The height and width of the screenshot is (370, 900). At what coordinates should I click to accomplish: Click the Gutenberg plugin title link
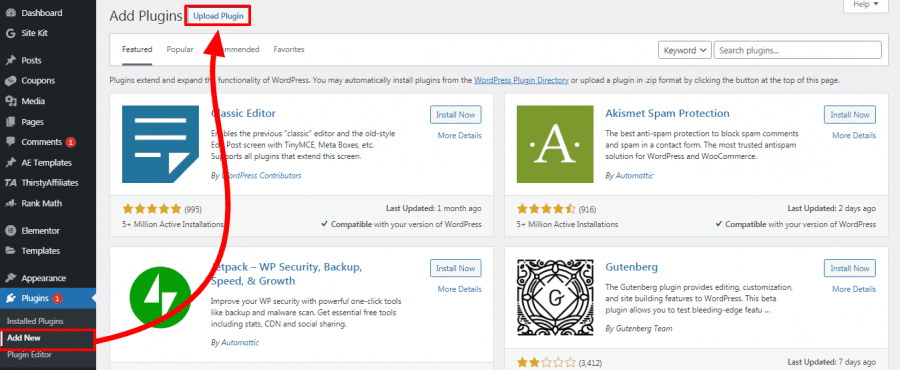(x=631, y=267)
